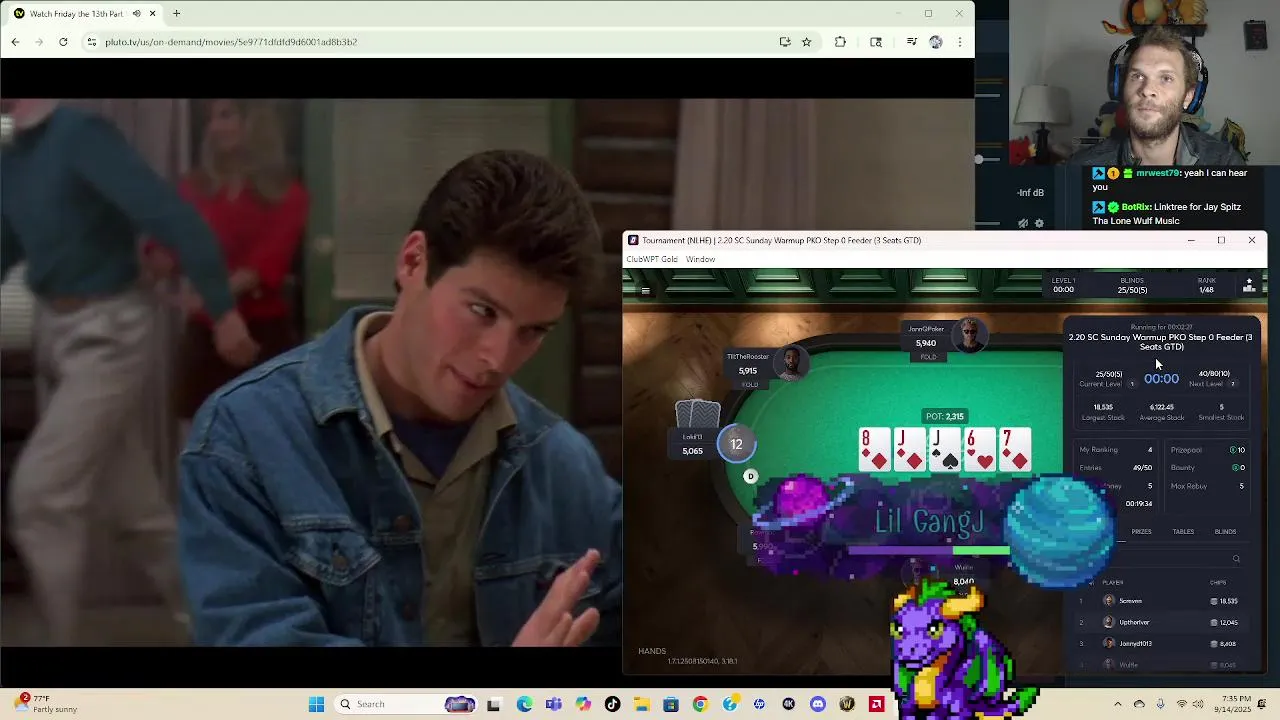The width and height of the screenshot is (1280, 720).
Task: Reload the Pluto TV page
Action: click(x=63, y=42)
